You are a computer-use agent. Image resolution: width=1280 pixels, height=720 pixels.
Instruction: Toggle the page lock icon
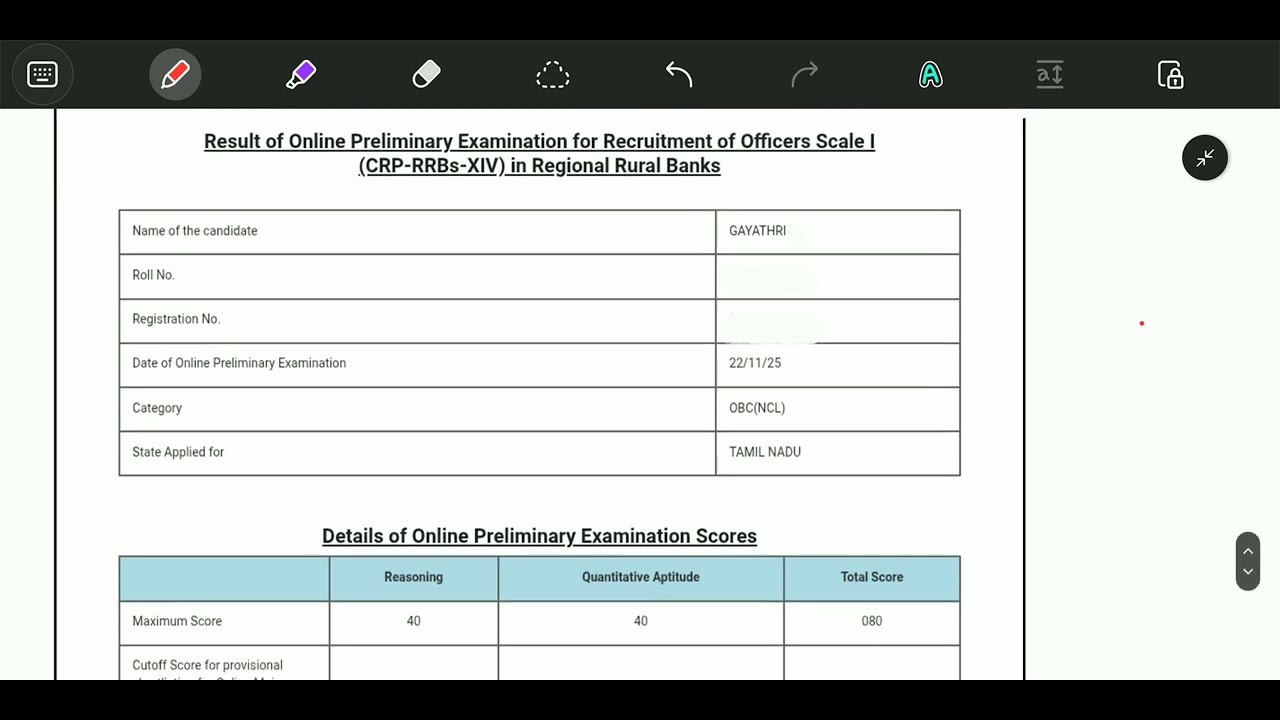[x=1171, y=75]
